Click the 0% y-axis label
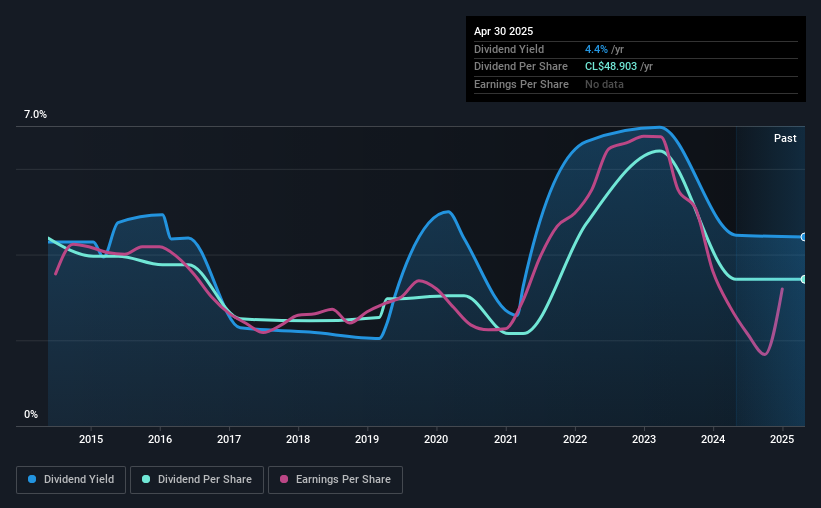 [x=31, y=414]
